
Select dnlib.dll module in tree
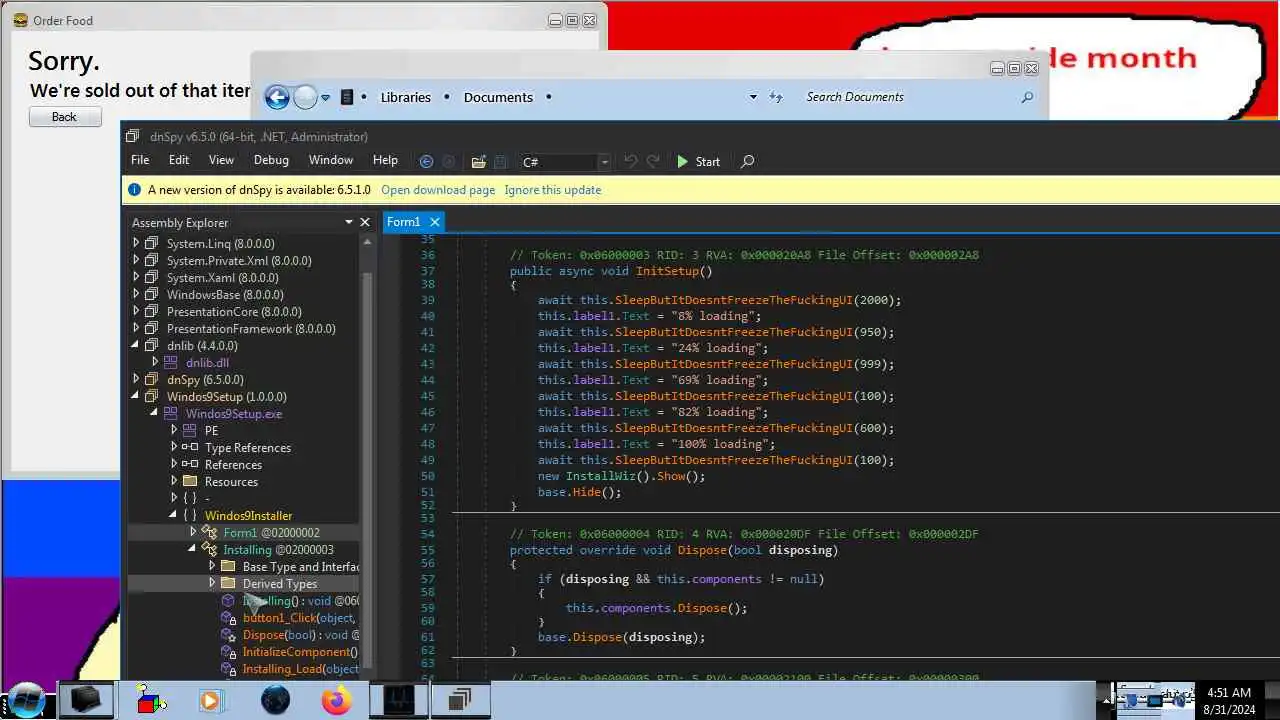tap(207, 362)
